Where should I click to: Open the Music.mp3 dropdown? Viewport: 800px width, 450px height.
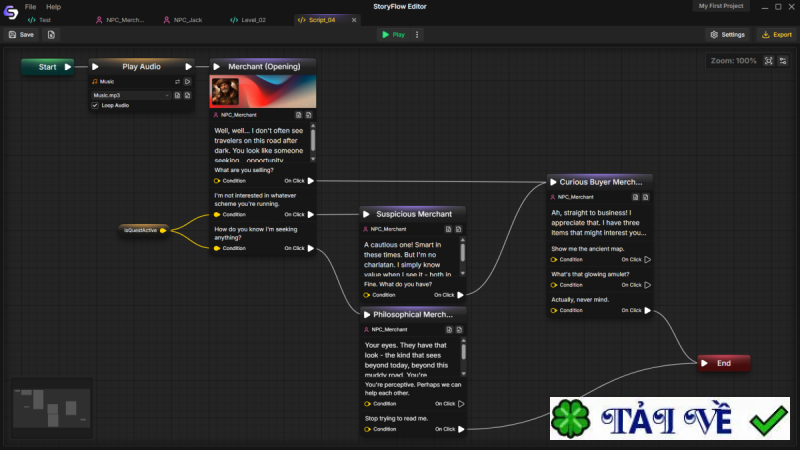131,96
